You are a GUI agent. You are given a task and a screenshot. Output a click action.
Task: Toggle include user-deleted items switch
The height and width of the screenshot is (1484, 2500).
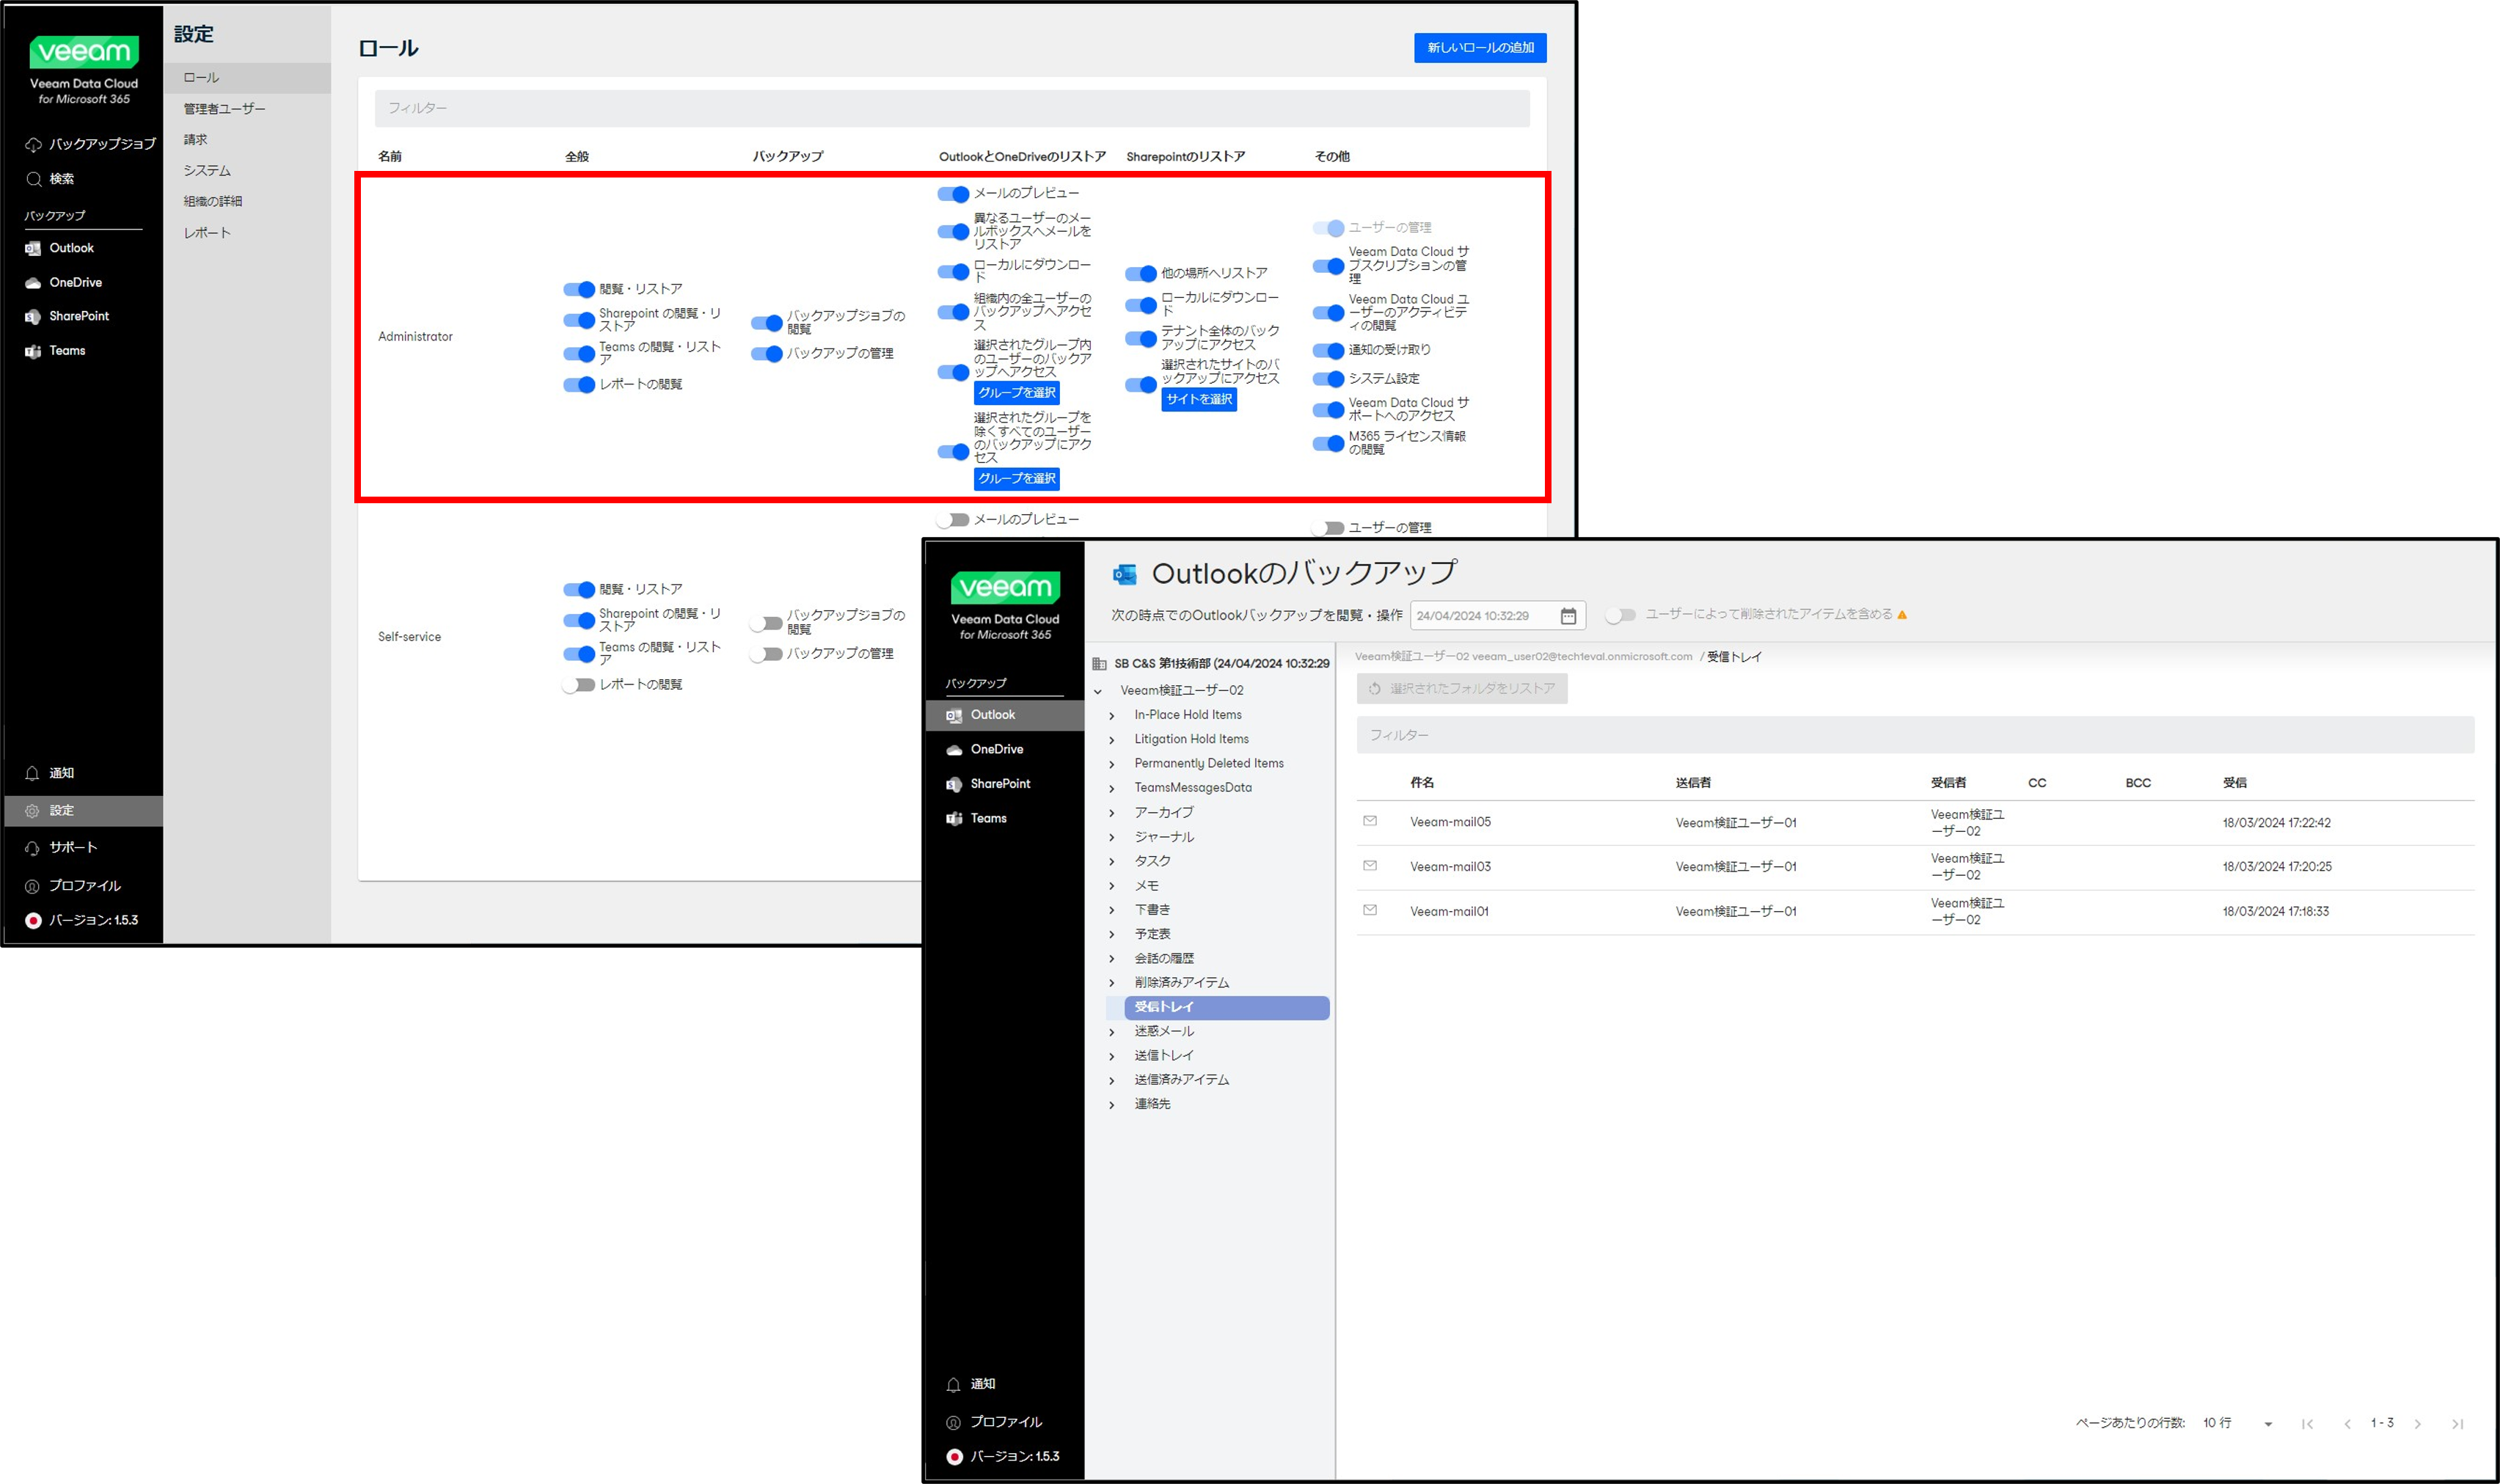(1620, 615)
